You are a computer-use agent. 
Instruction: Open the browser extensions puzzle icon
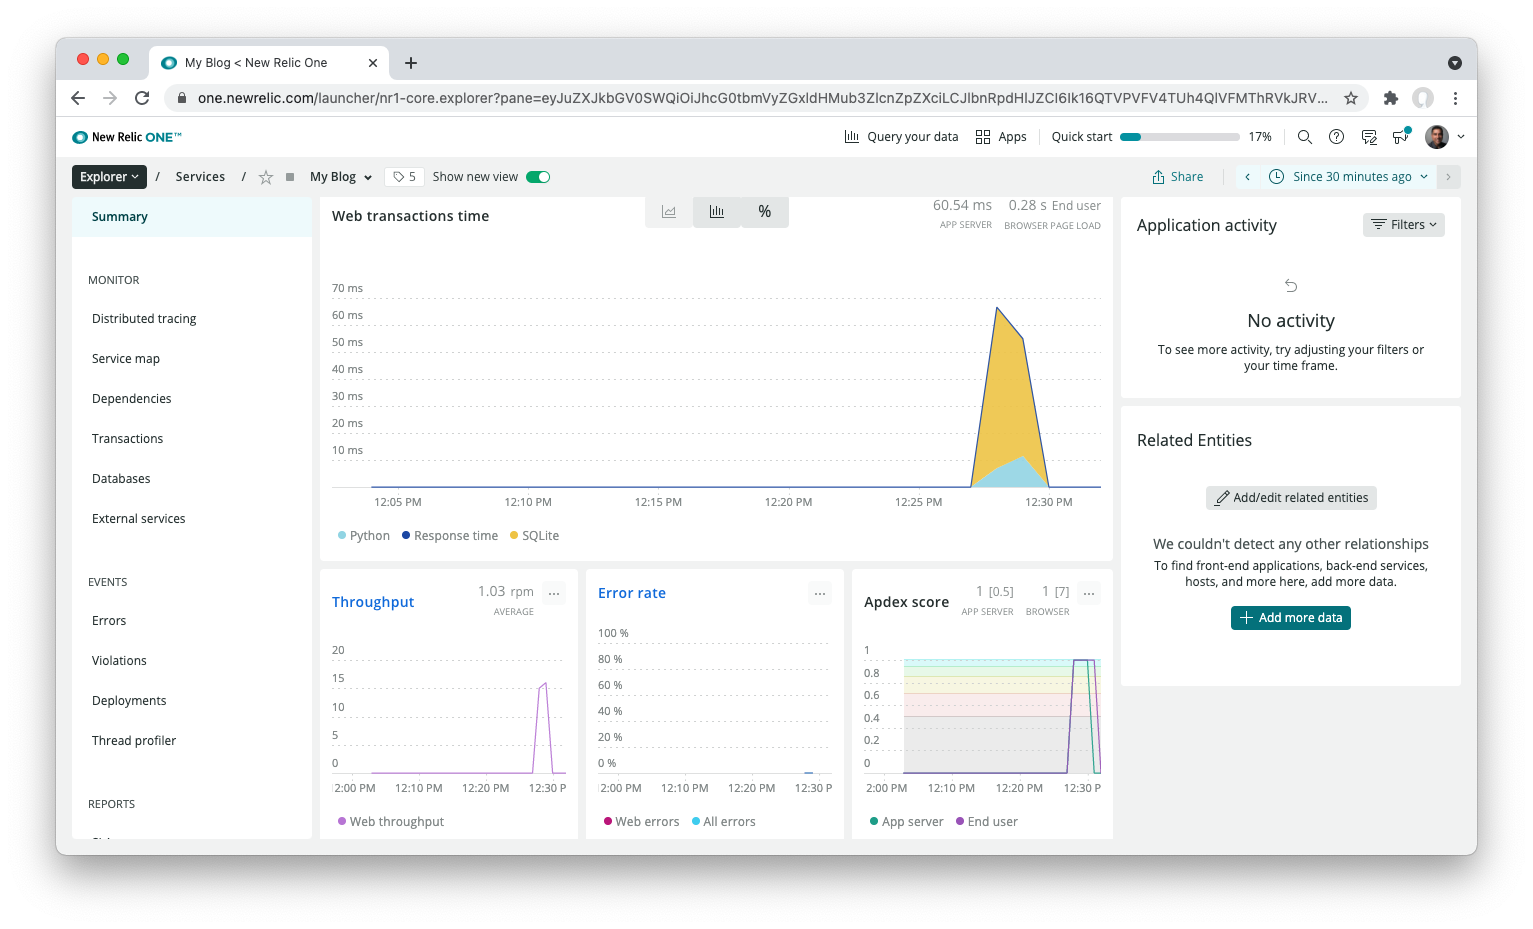coord(1390,98)
